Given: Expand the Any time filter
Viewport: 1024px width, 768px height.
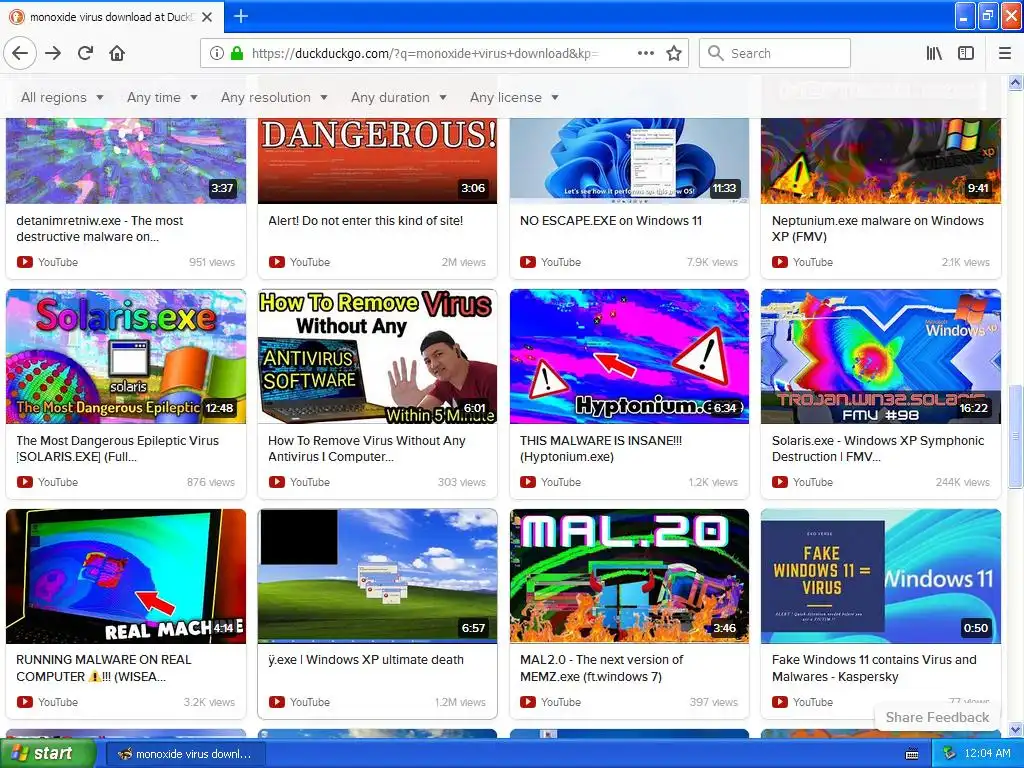Looking at the screenshot, I should tap(162, 97).
